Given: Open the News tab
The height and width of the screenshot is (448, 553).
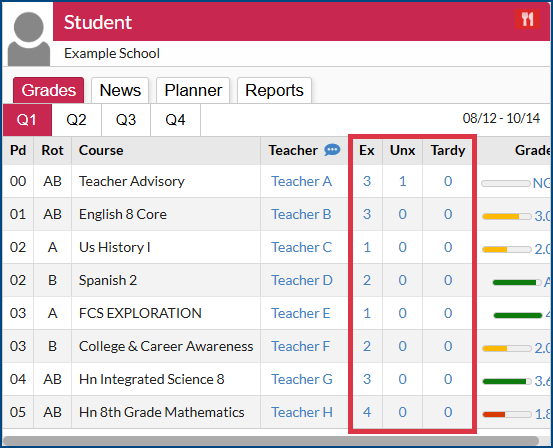Looking at the screenshot, I should click(120, 90).
